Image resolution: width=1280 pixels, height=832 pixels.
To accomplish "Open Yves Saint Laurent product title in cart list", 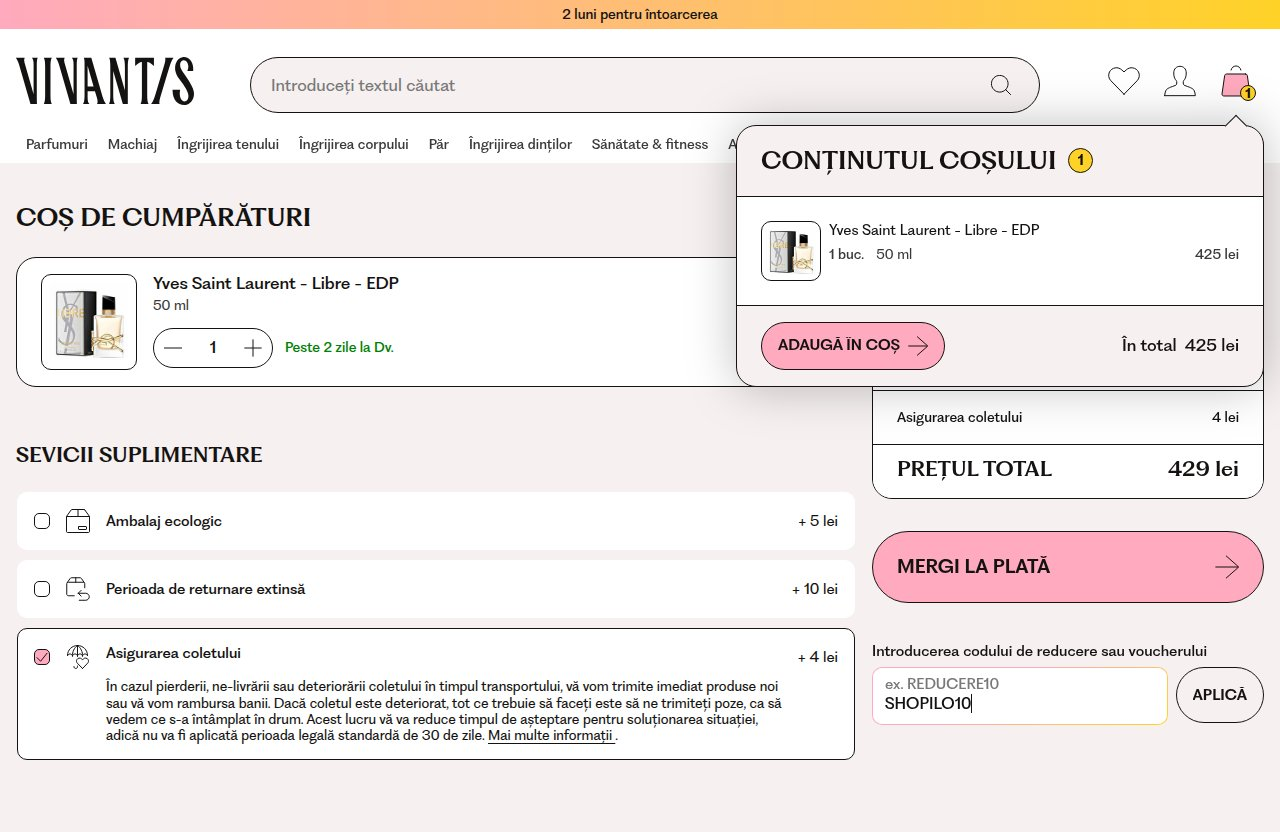I will [x=276, y=283].
